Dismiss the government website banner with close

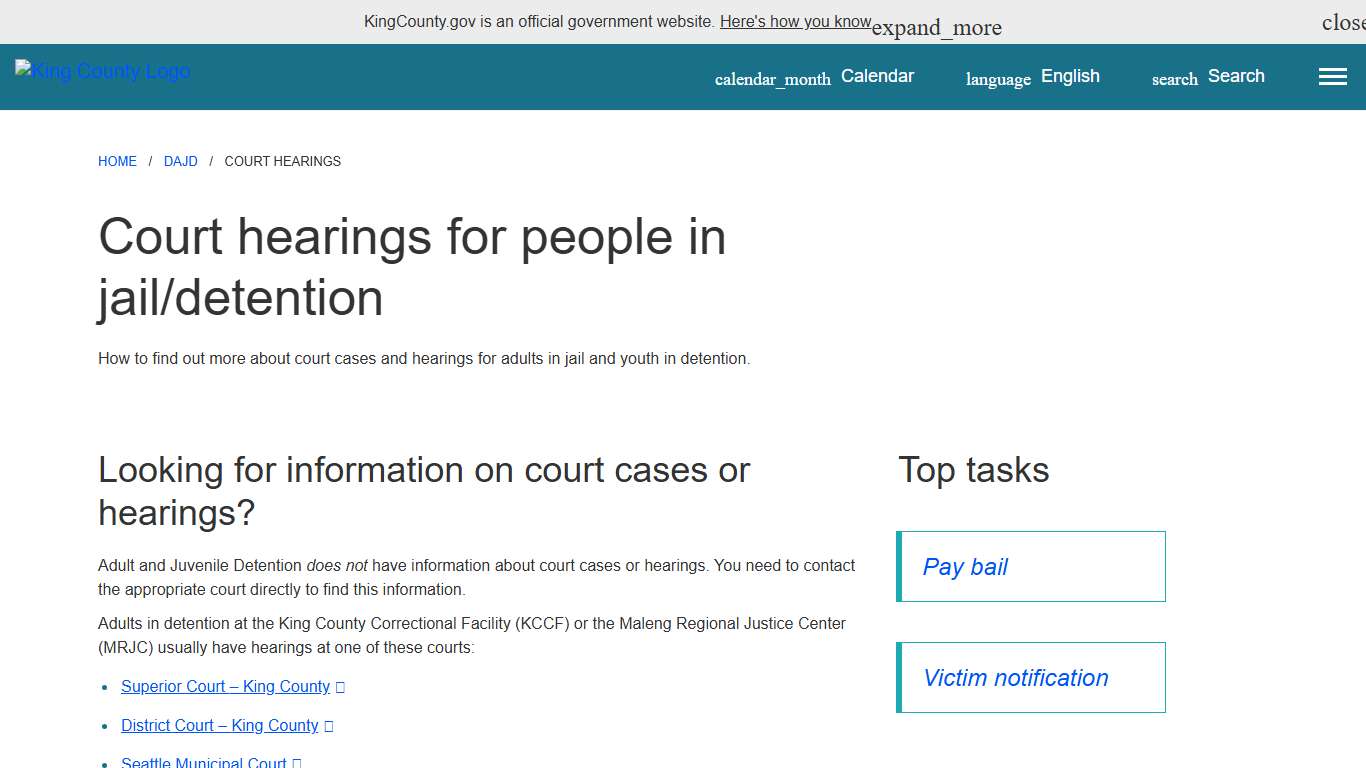point(1343,21)
